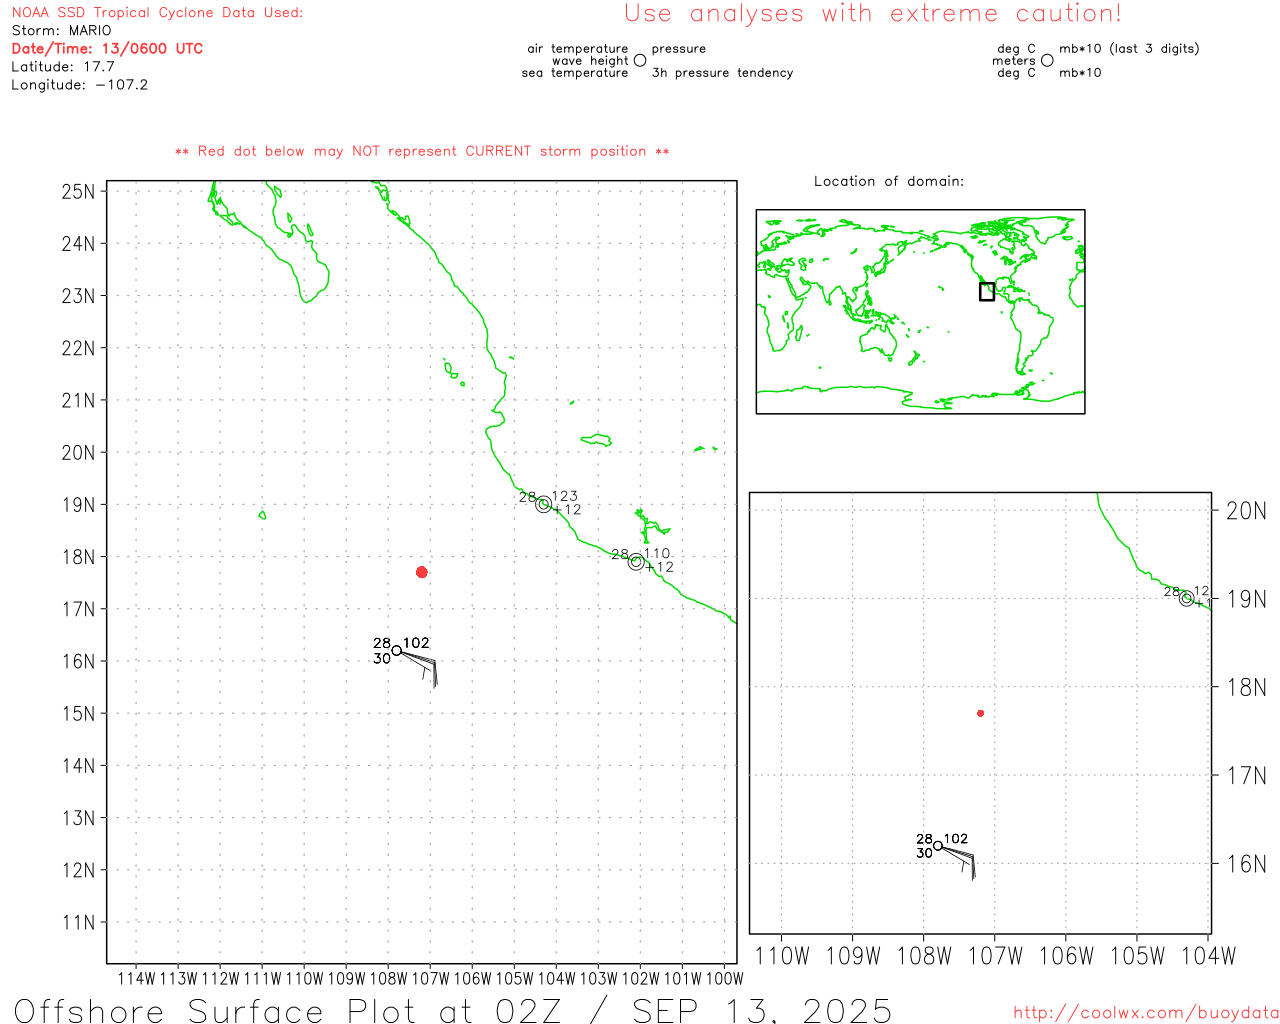Click the 'air temperature' legend label
Viewport: 1280px width, 1024px height.
[578, 48]
